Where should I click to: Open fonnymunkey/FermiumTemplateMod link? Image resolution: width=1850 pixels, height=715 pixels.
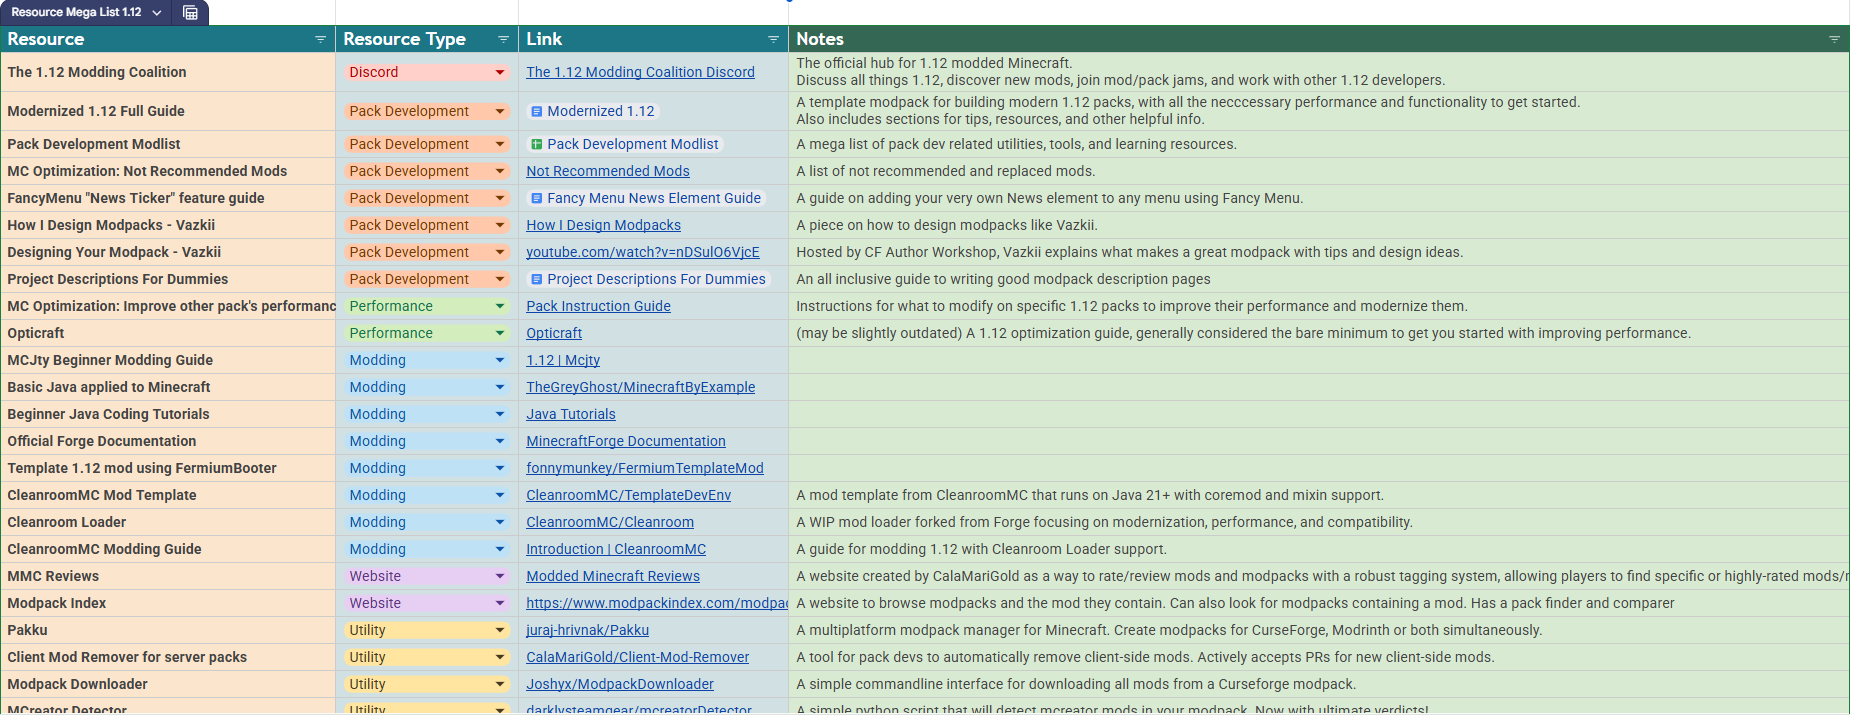point(645,468)
